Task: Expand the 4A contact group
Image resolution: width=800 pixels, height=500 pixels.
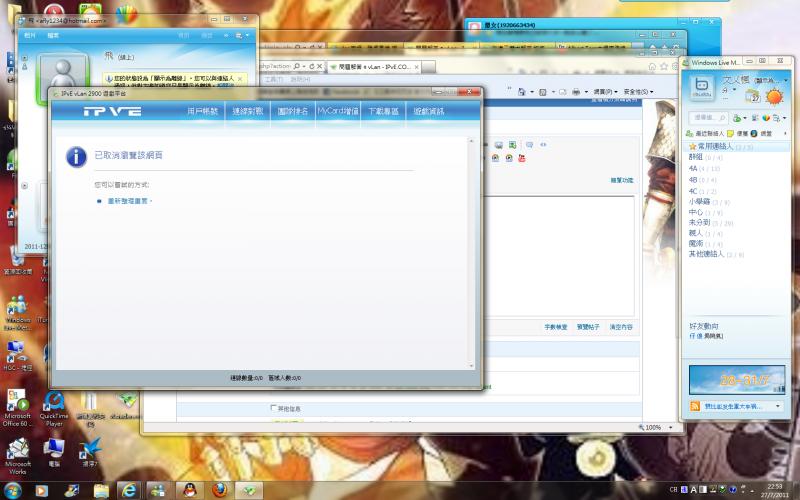Action: (x=704, y=168)
